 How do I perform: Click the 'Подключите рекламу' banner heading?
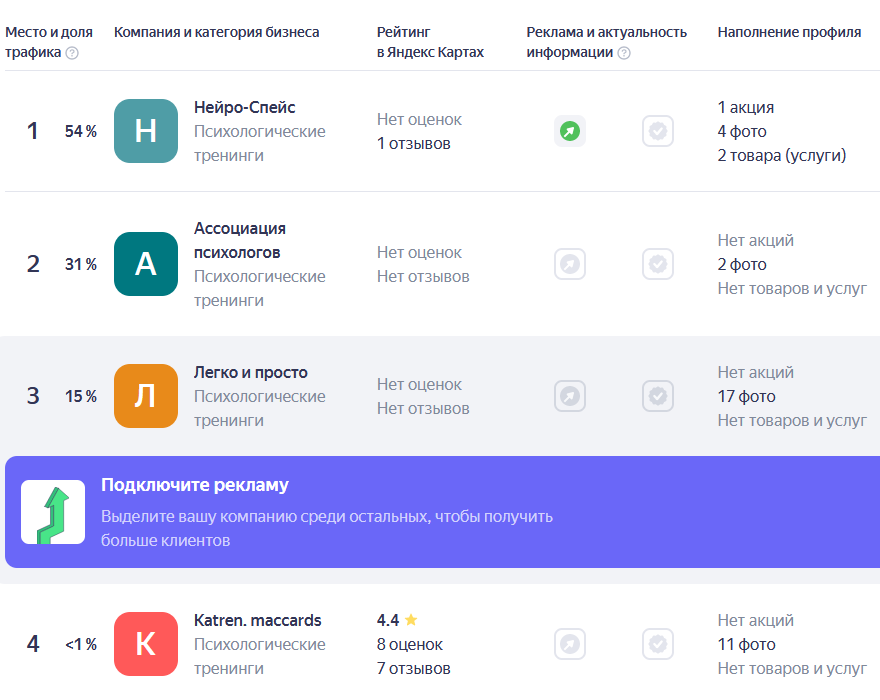(x=195, y=485)
